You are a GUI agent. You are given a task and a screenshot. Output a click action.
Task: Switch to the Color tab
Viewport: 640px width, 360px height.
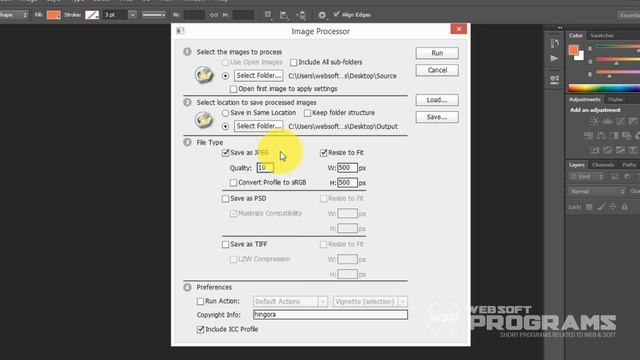pos(576,36)
